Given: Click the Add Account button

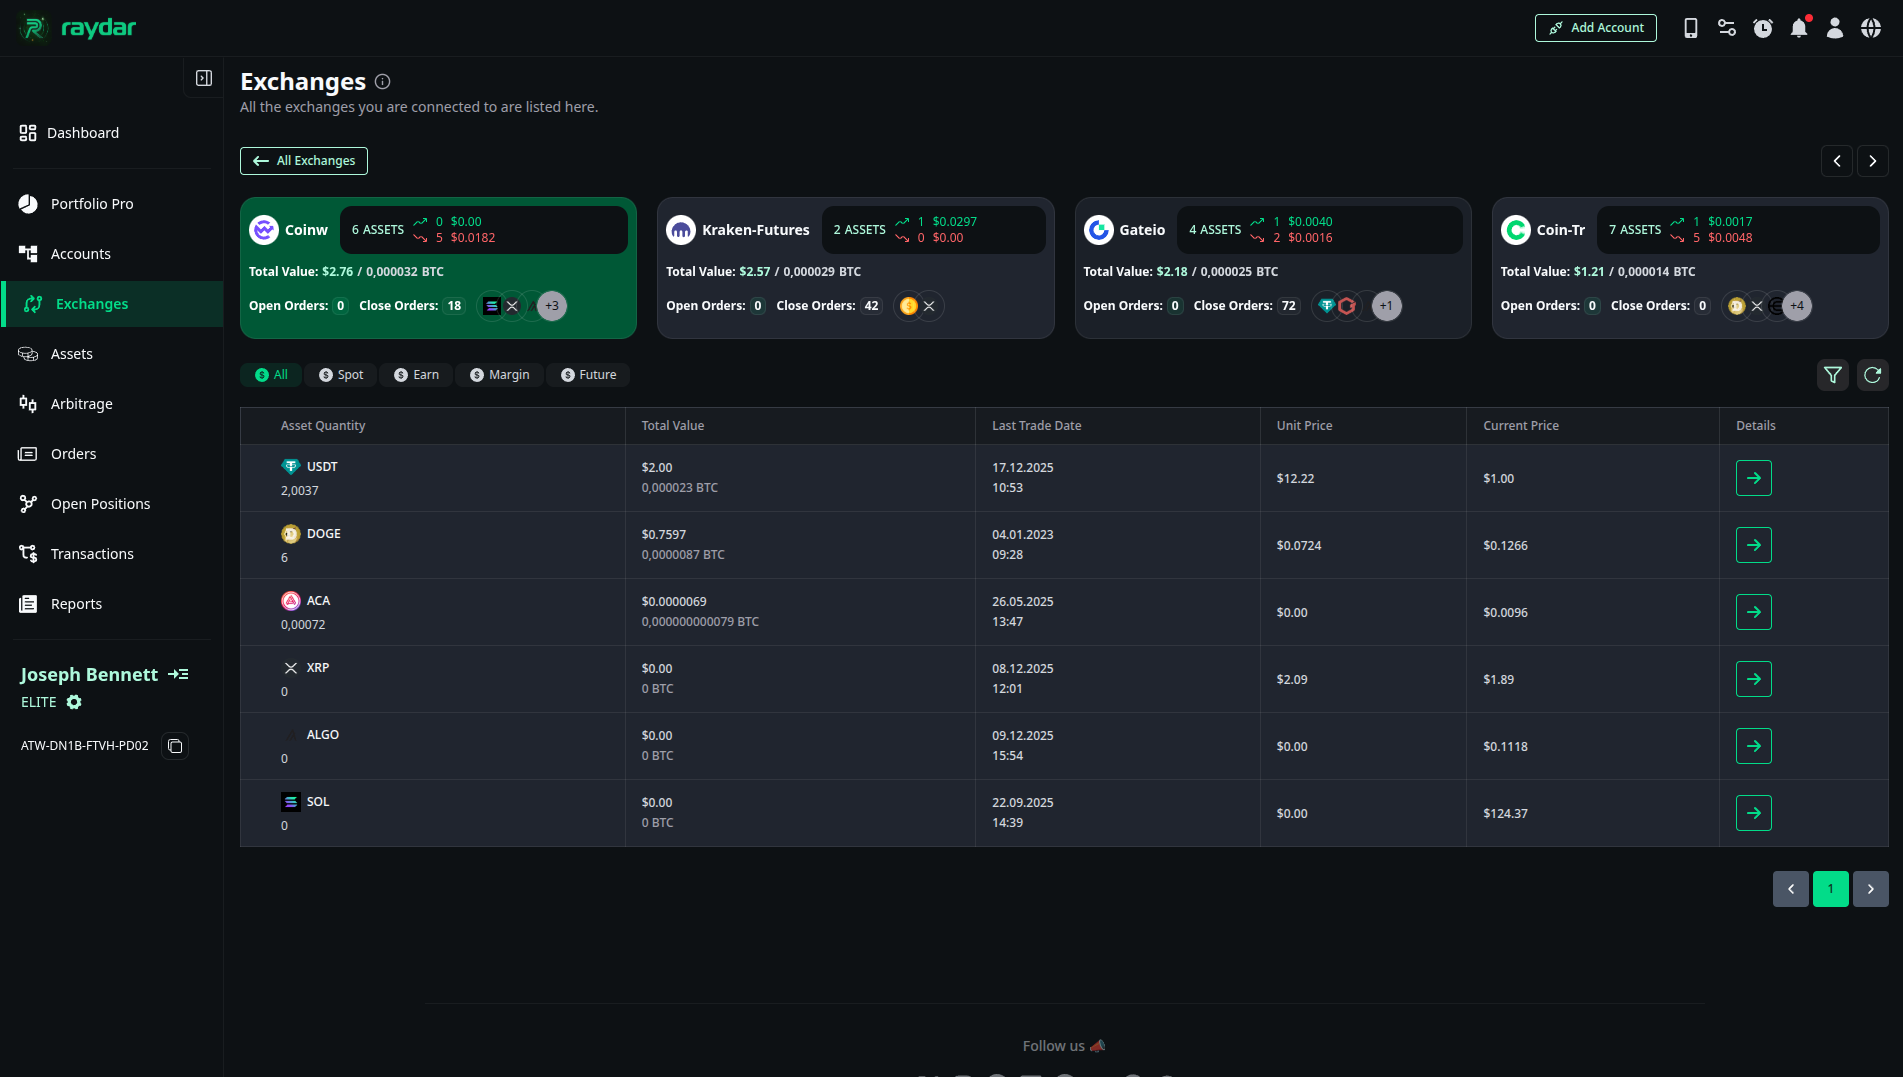Looking at the screenshot, I should pyautogui.click(x=1595, y=27).
